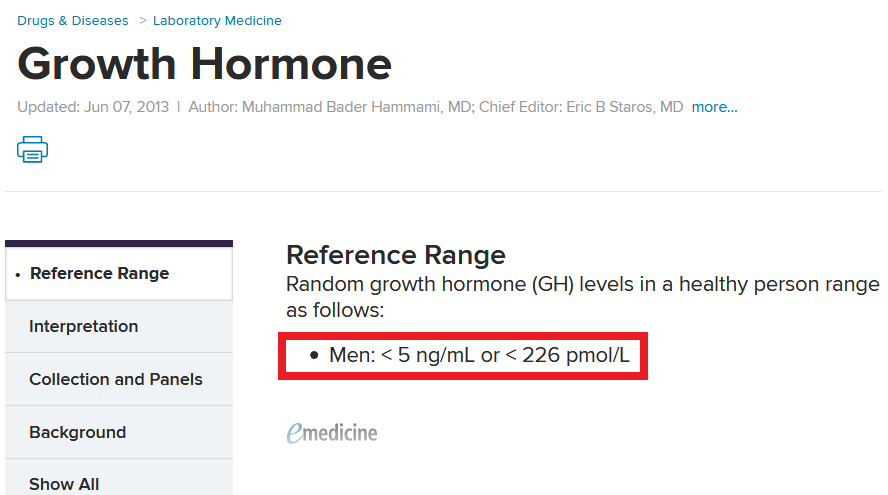Image resolution: width=888 pixels, height=495 pixels.
Task: Click the Updated Jun 07, 2013 date text
Action: (93, 107)
